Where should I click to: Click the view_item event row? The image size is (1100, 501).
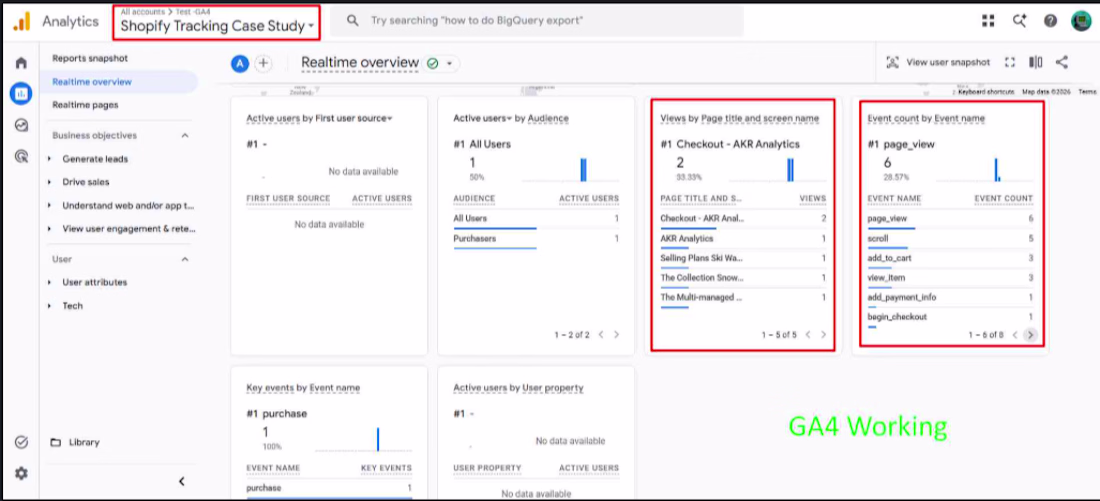(x=950, y=279)
